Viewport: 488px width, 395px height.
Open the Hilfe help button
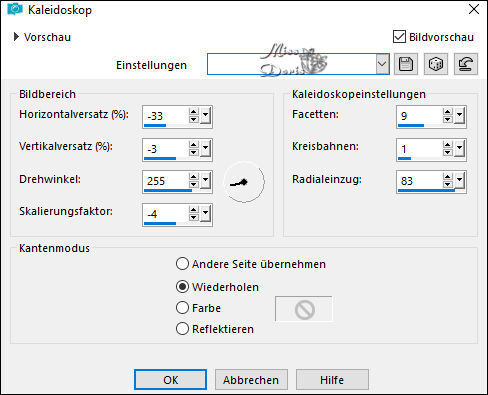332,379
